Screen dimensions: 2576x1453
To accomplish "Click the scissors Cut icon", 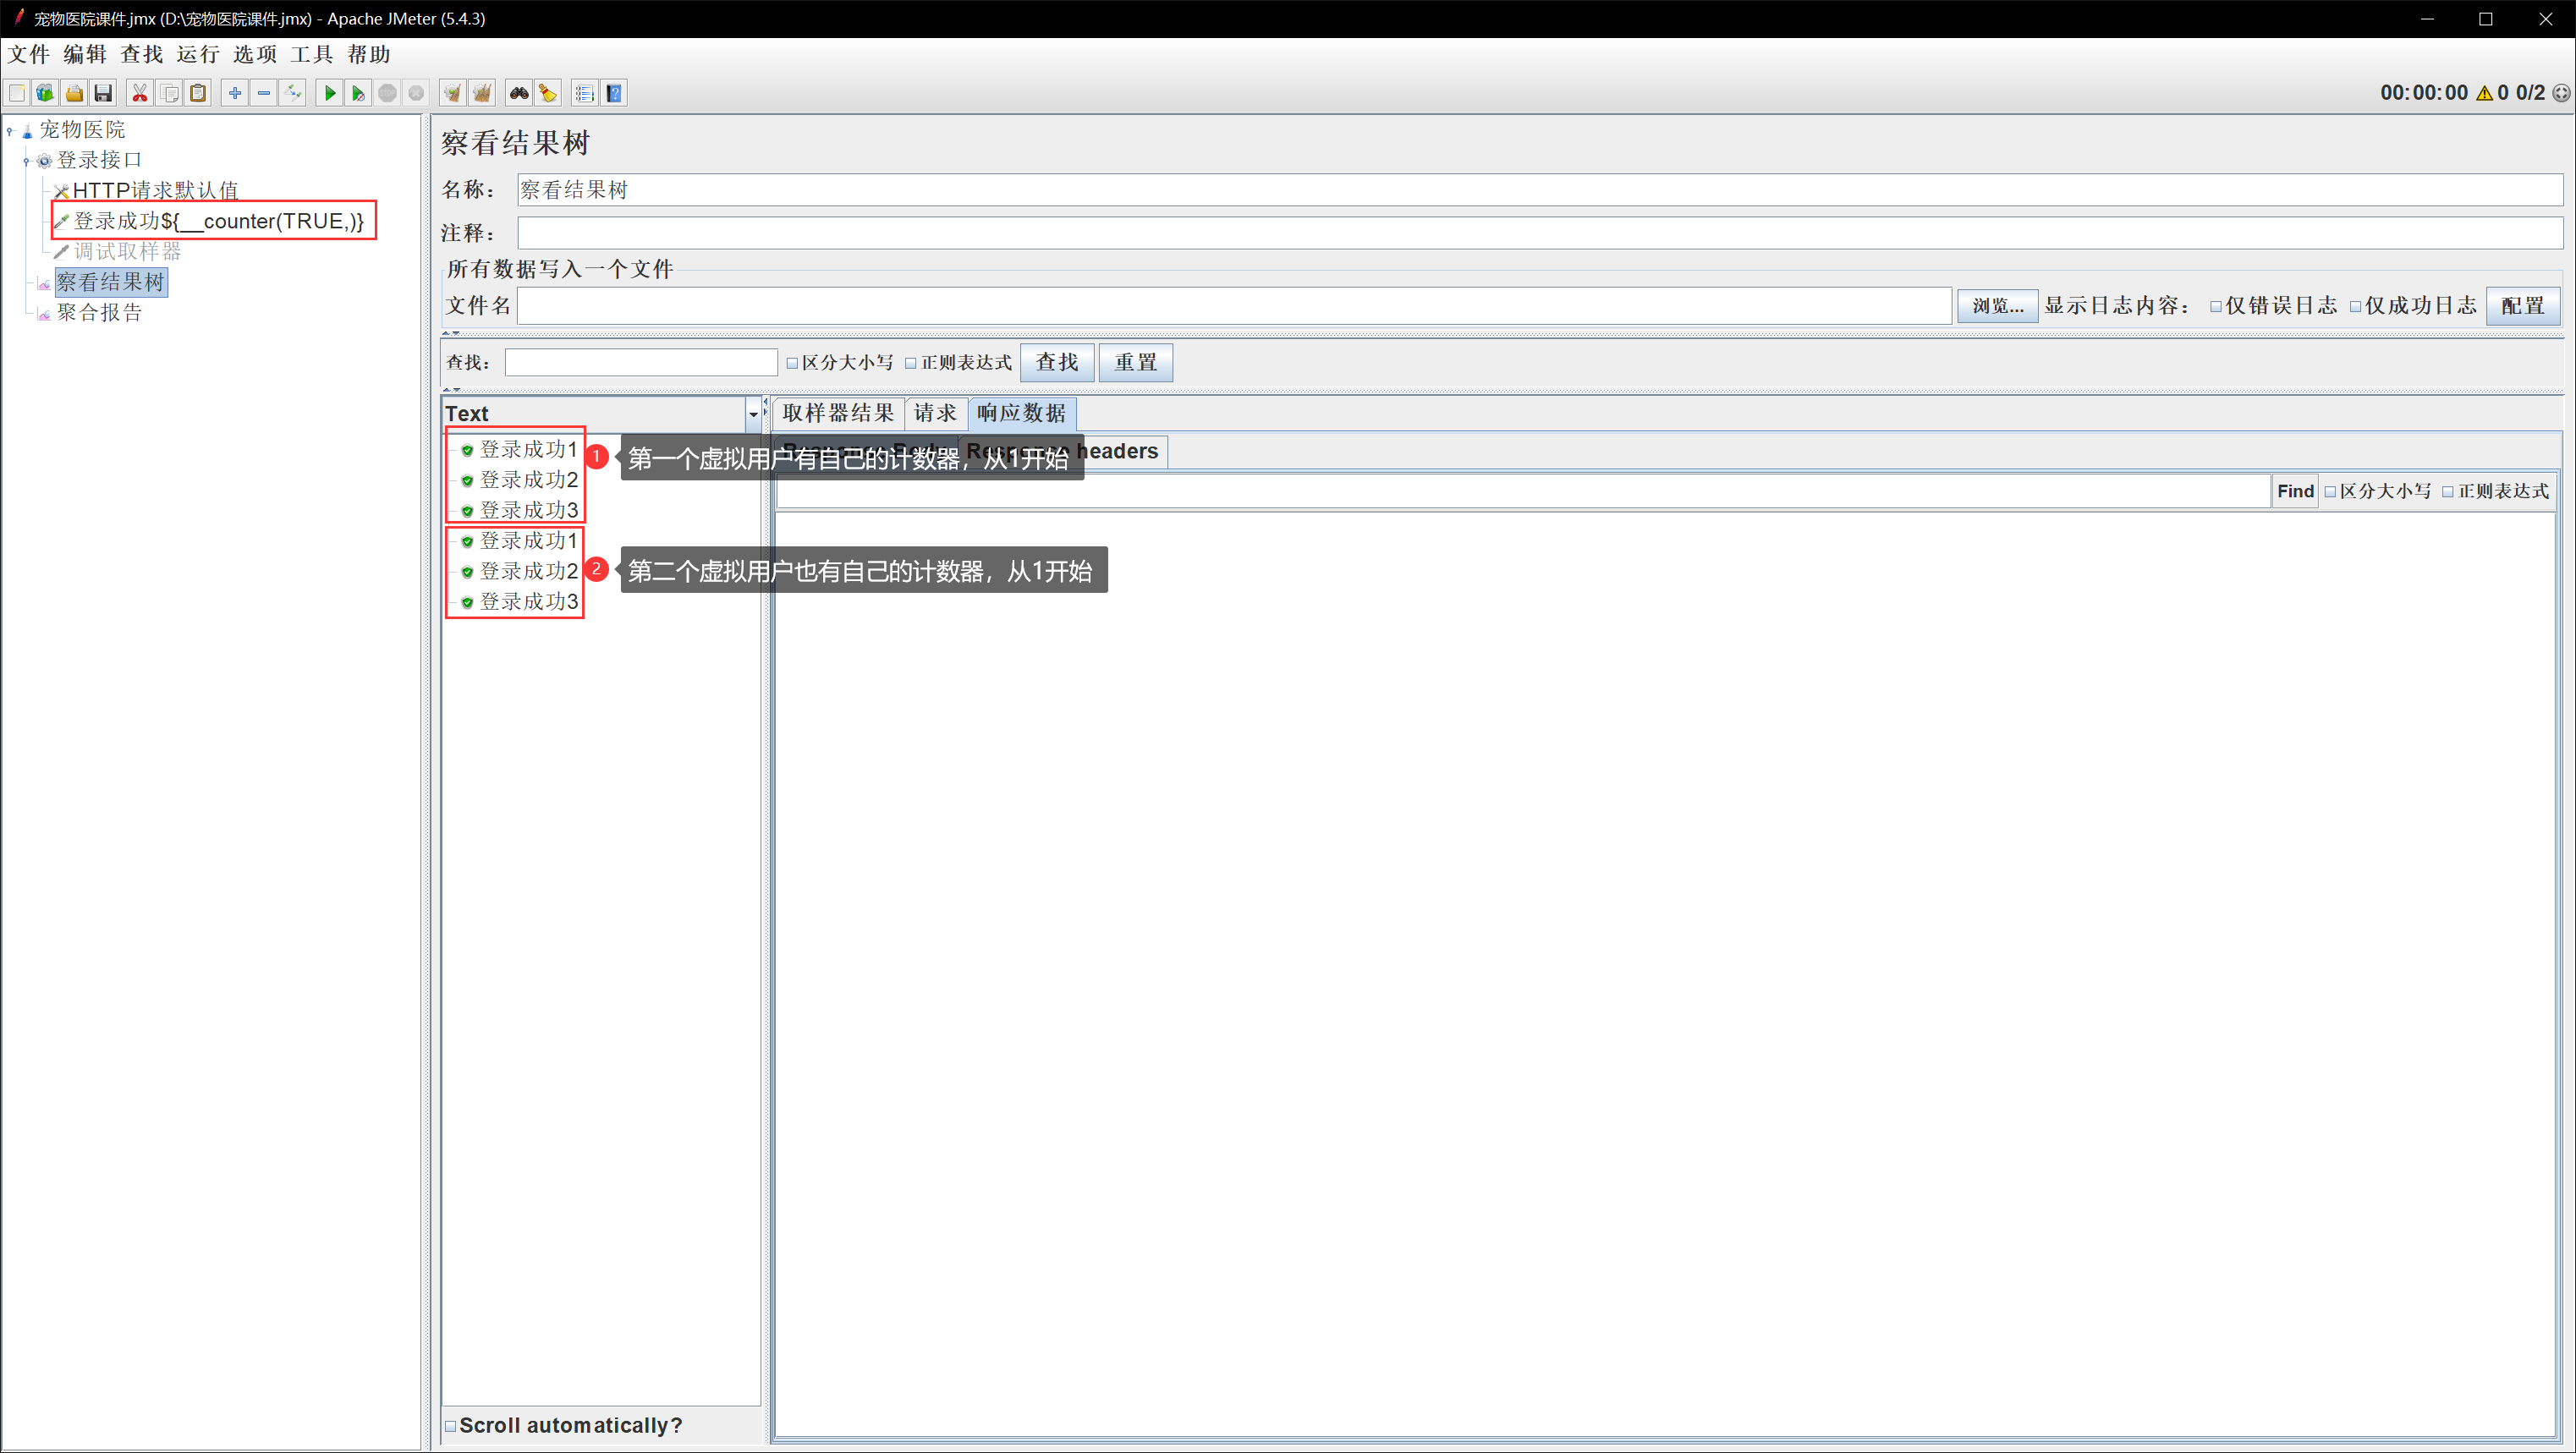I will (140, 93).
